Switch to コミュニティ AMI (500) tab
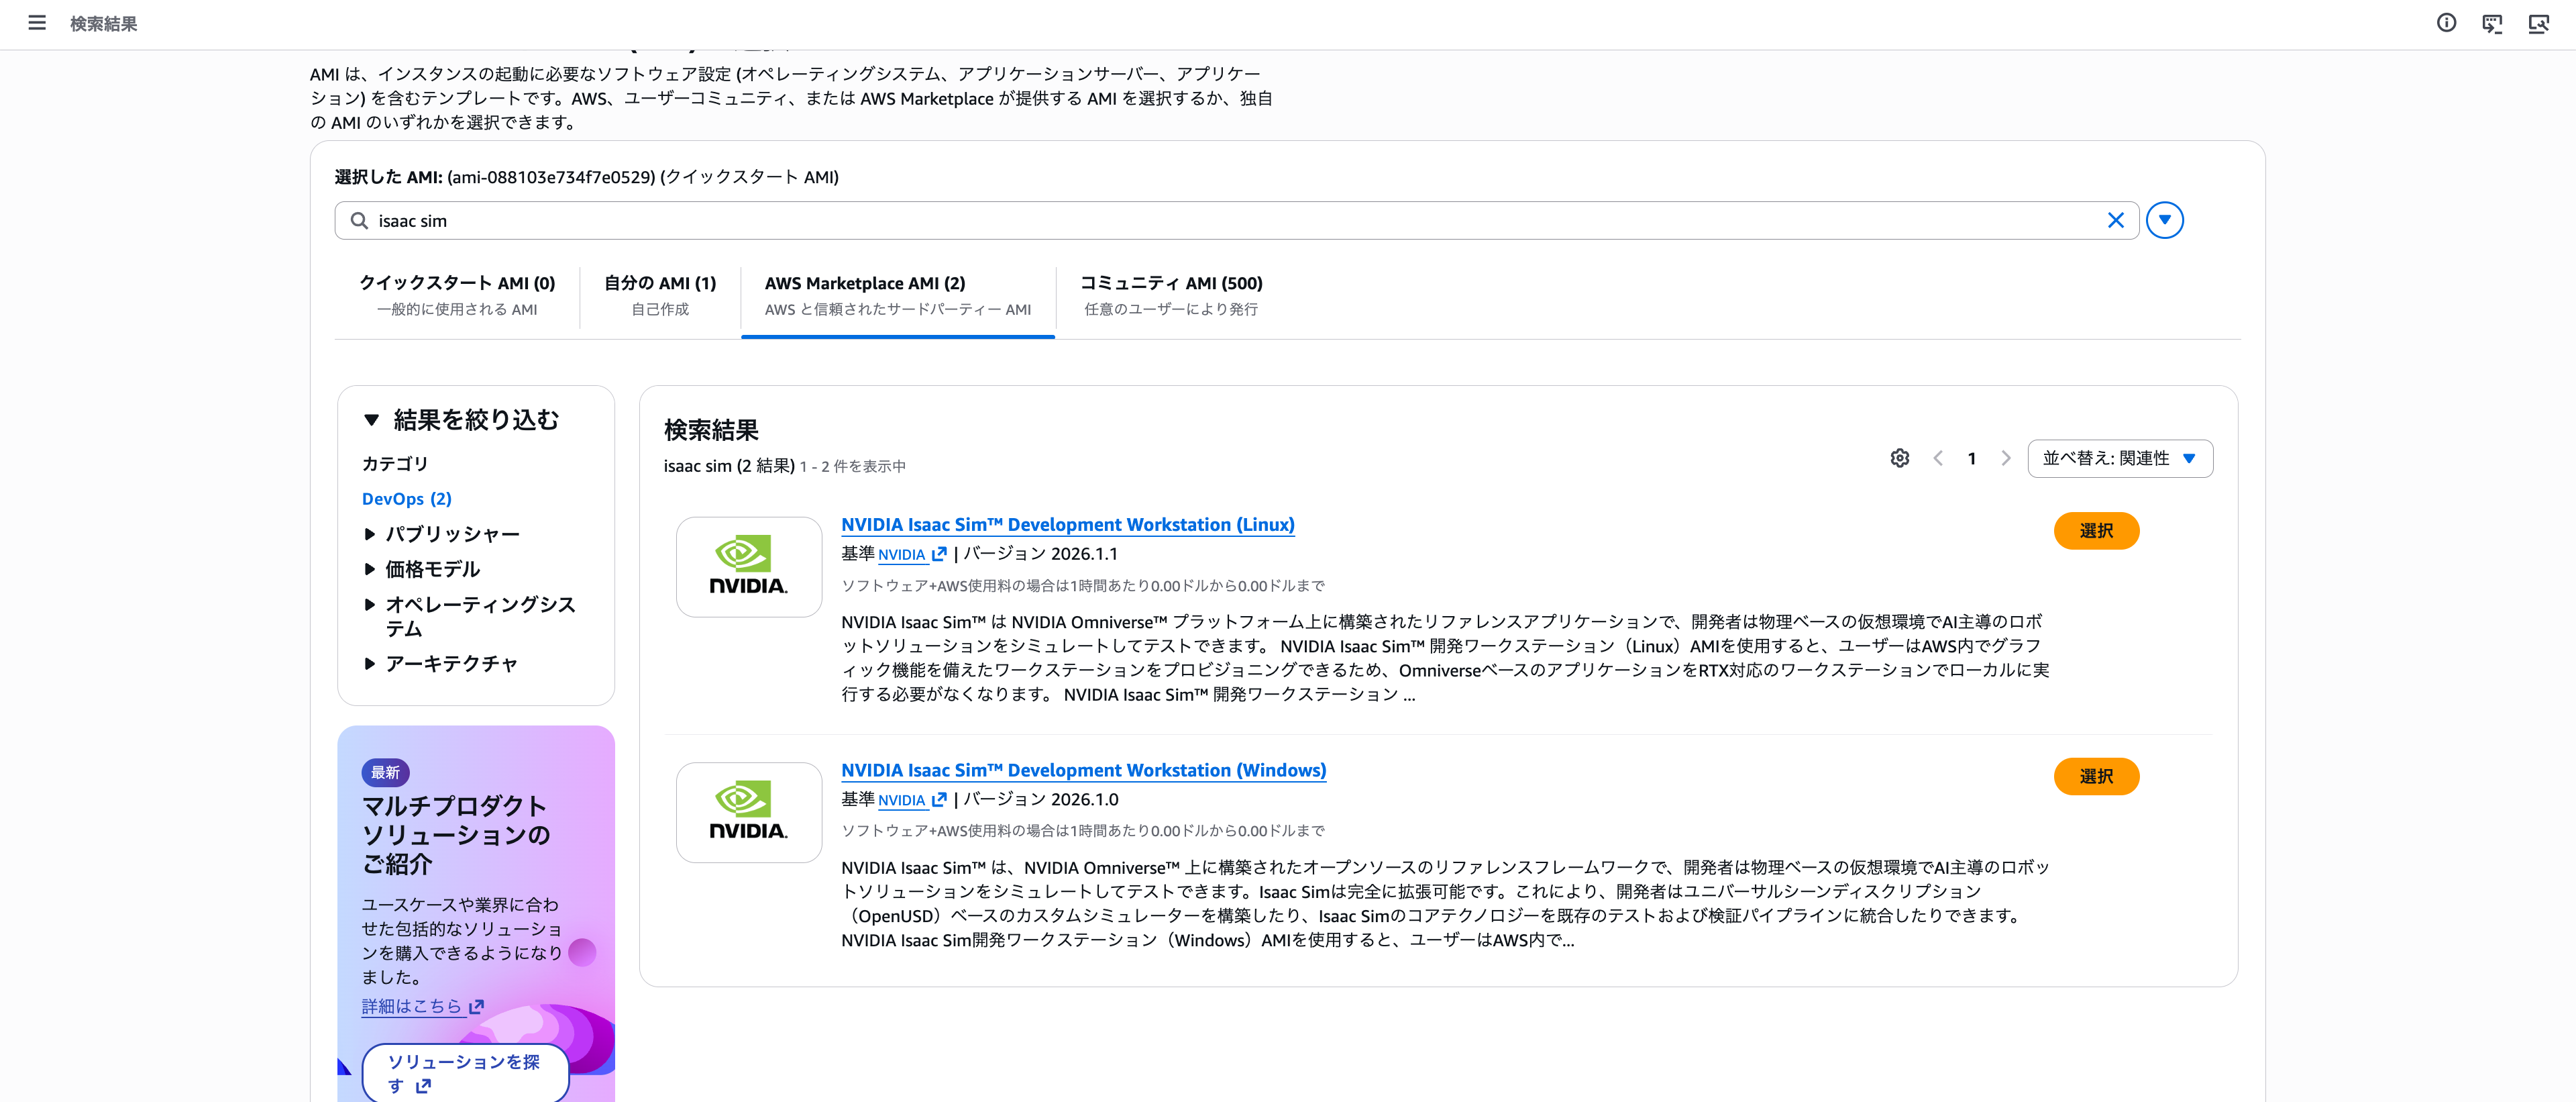The width and height of the screenshot is (2576, 1102). tap(1170, 295)
